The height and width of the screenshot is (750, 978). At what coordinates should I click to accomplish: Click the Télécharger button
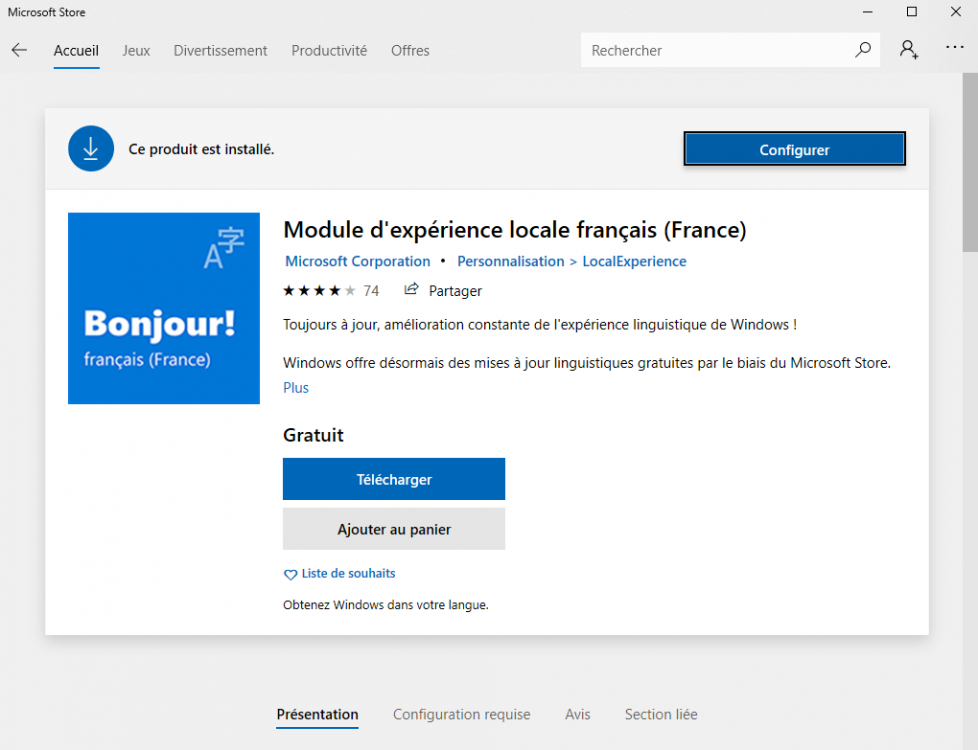(394, 479)
